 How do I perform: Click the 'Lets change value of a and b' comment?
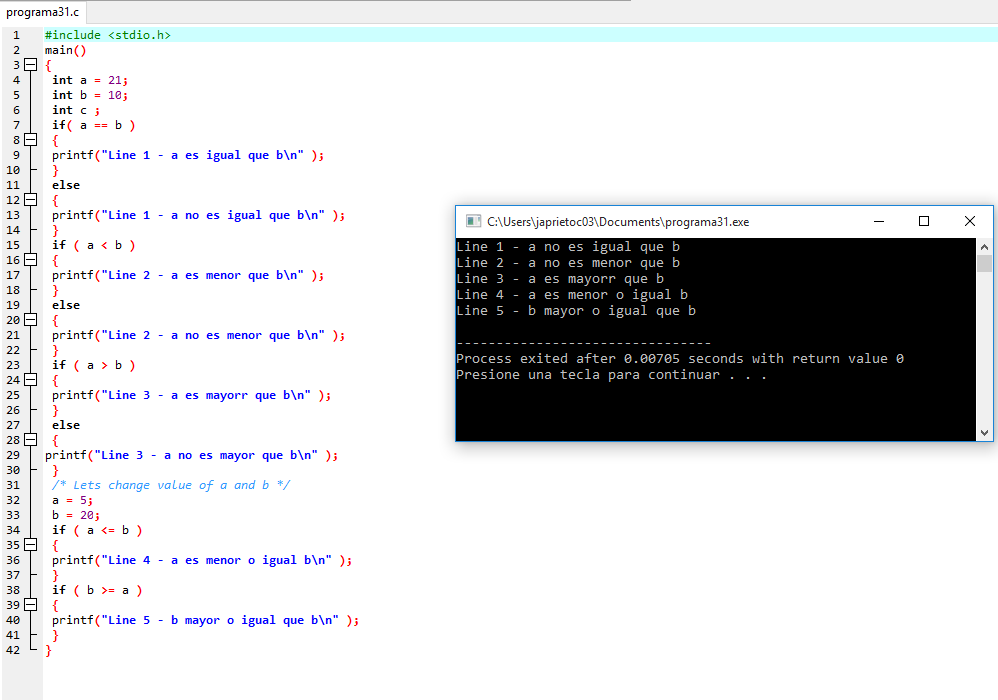[x=171, y=485]
